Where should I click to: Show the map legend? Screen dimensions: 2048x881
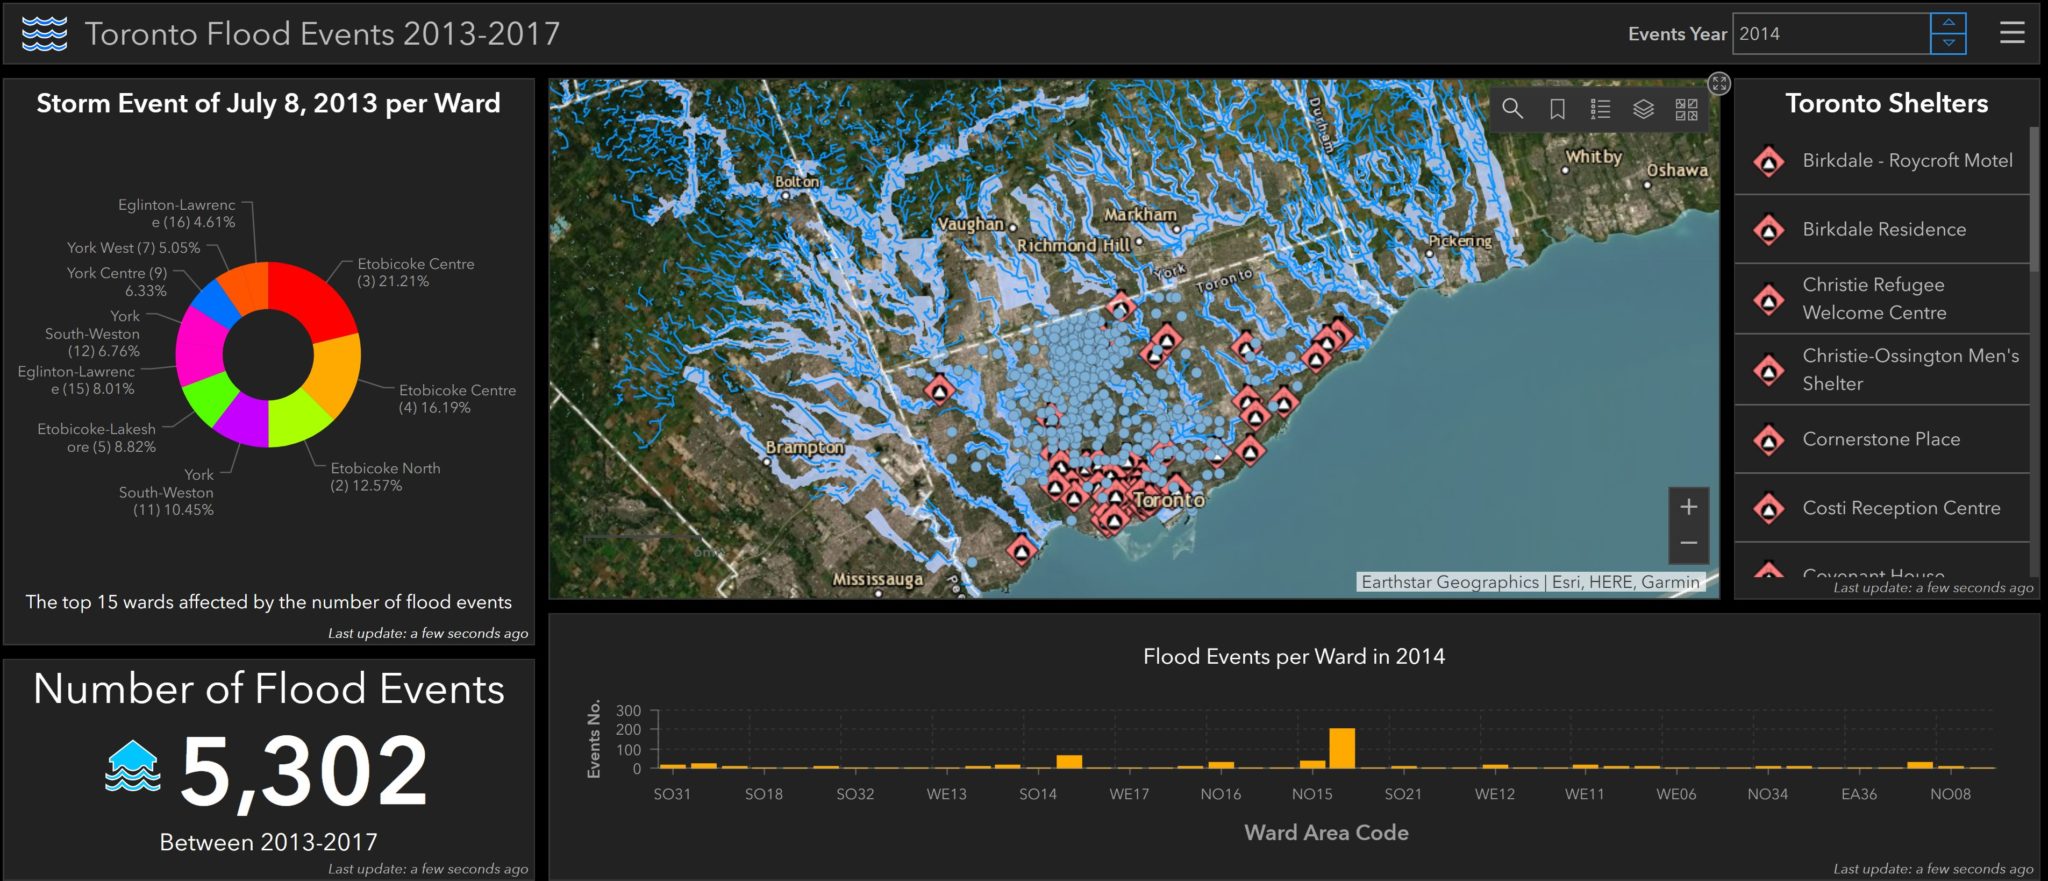click(1600, 109)
